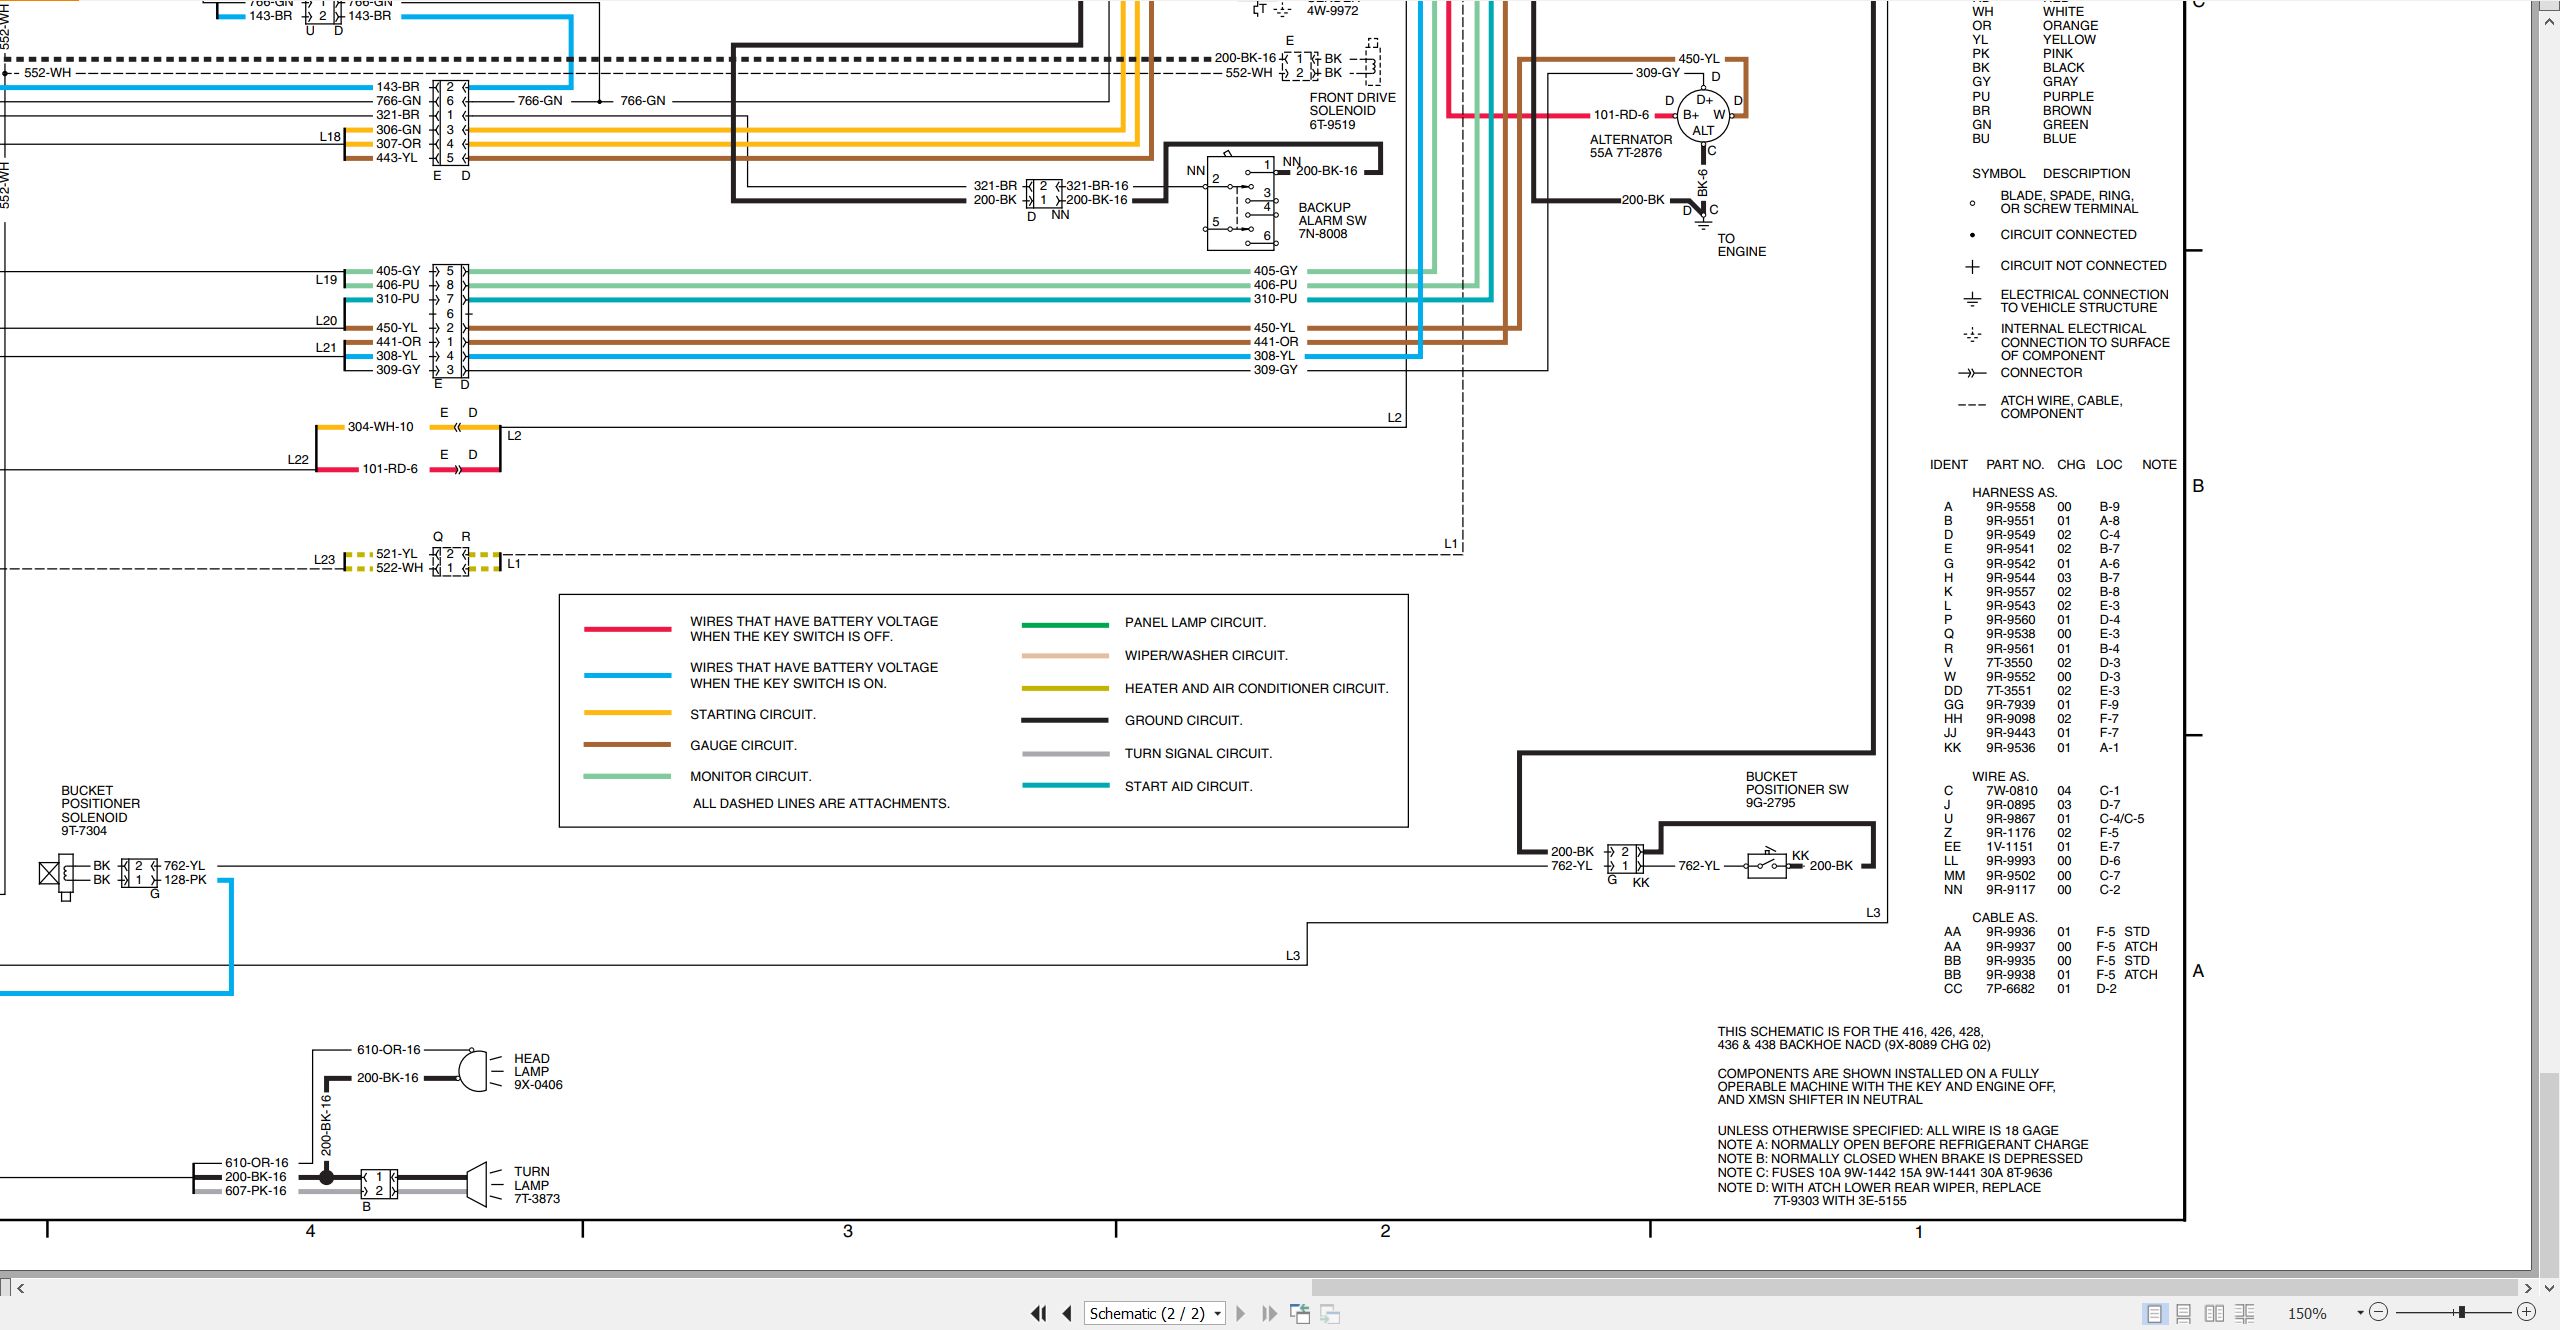Click the 304-WH-10 wire label
Viewport: 2560px width, 1330px height.
click(x=380, y=427)
